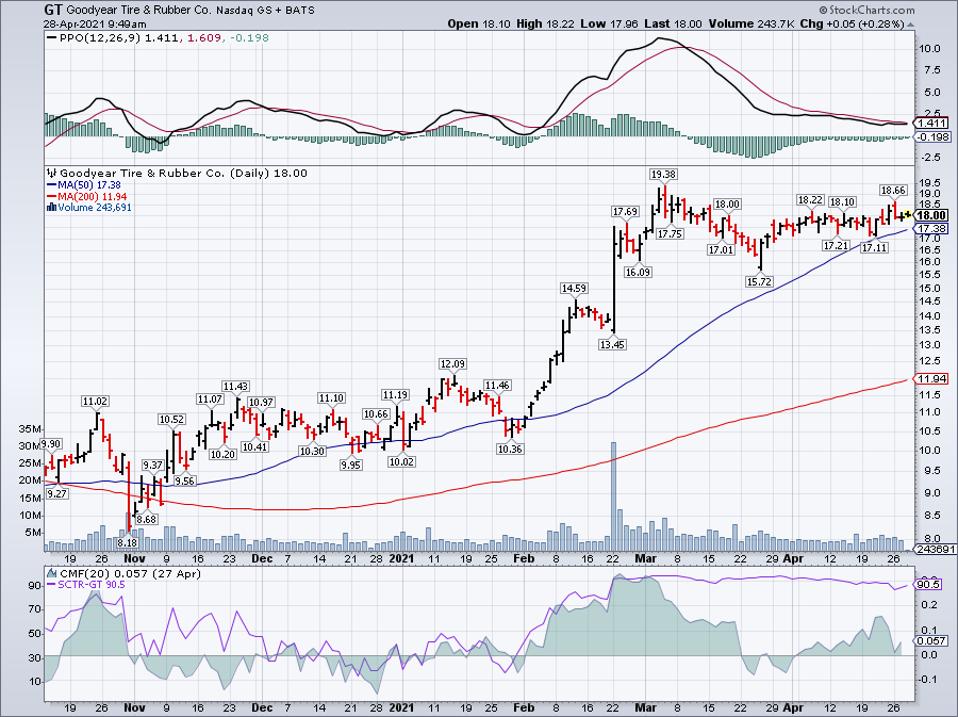Click the 17.21 price label
This screenshot has width=958, height=717.
pos(836,246)
